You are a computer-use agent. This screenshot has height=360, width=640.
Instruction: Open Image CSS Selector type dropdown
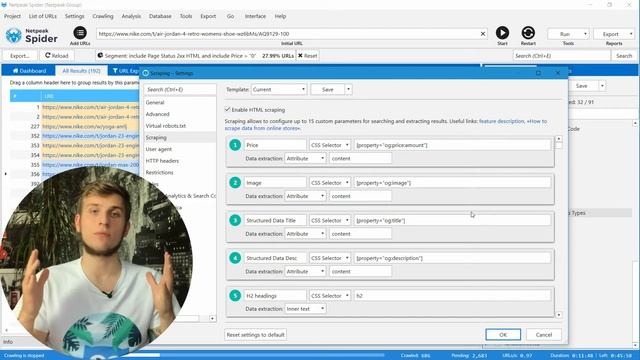330,183
